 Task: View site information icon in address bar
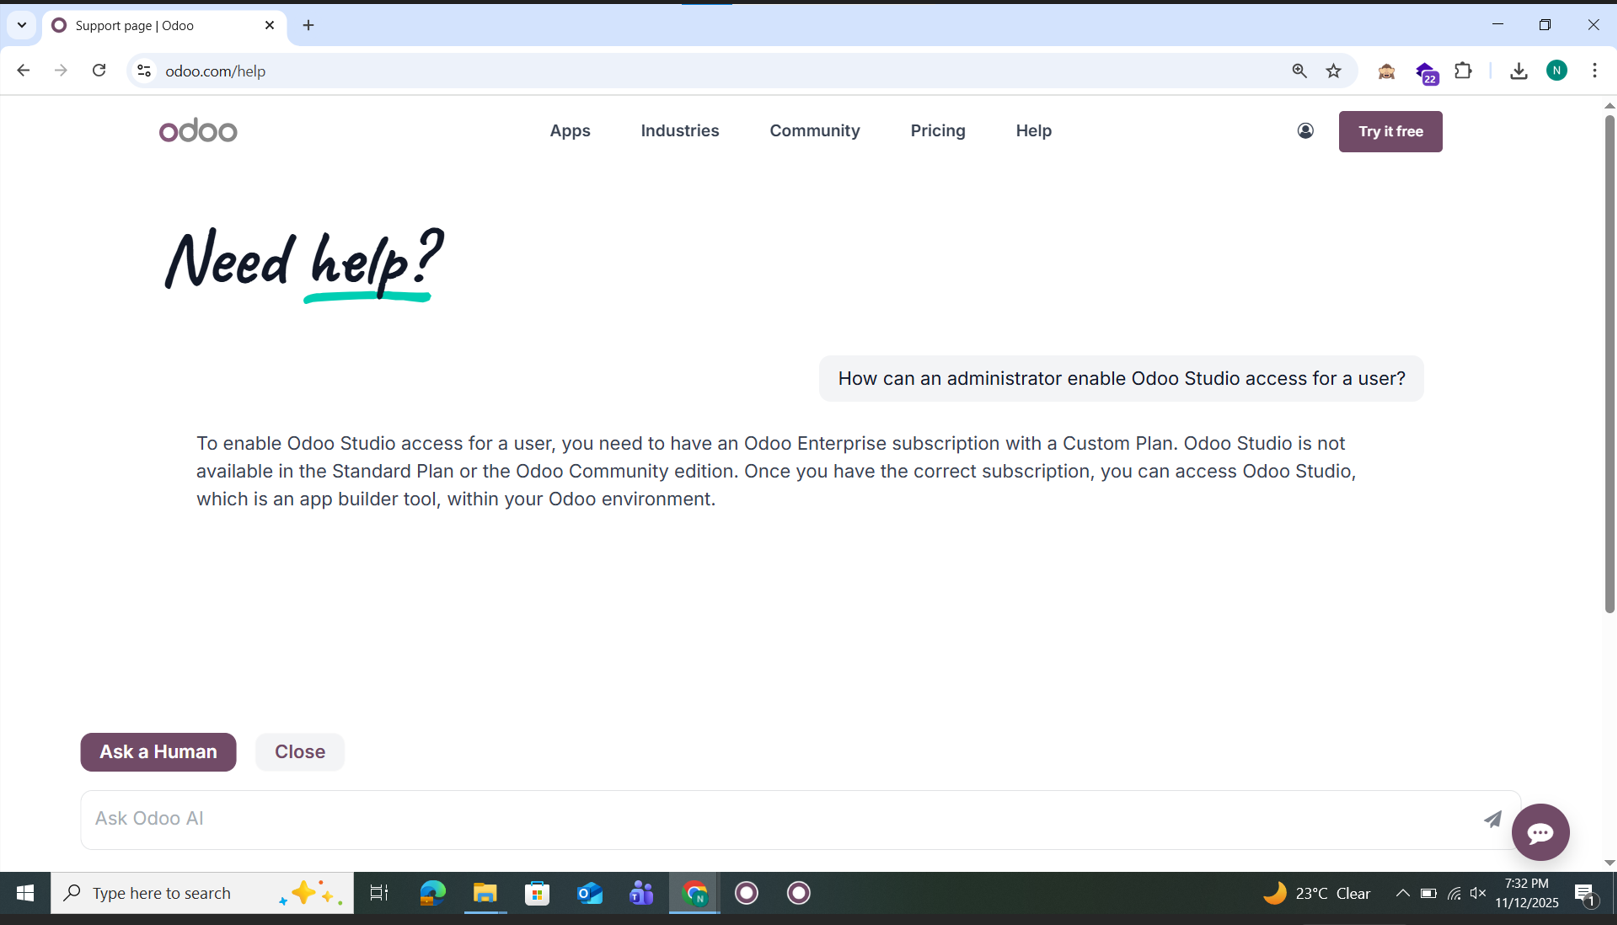coord(144,71)
